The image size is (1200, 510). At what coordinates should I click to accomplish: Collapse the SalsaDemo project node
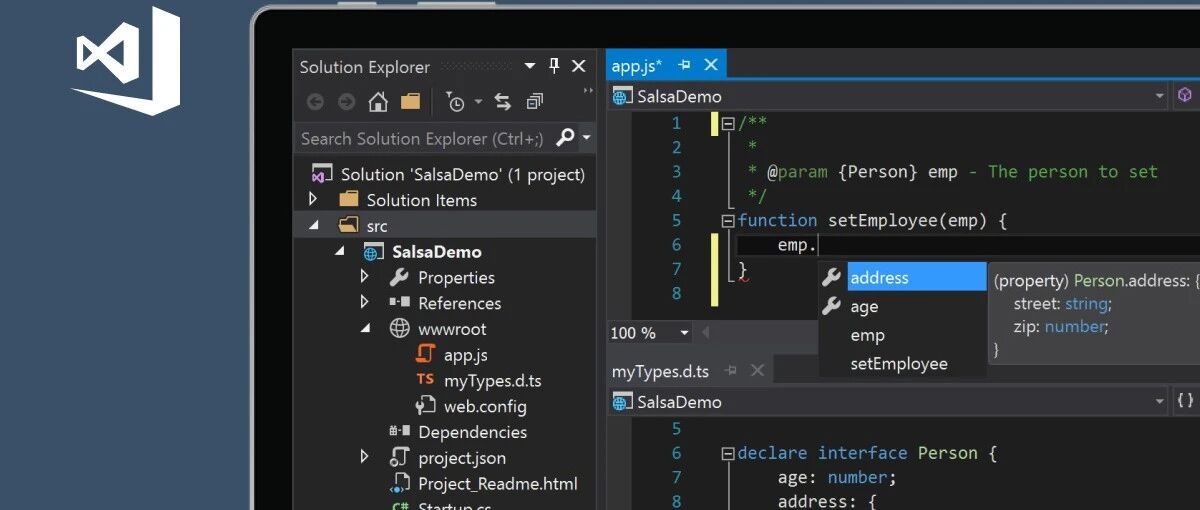(x=339, y=252)
